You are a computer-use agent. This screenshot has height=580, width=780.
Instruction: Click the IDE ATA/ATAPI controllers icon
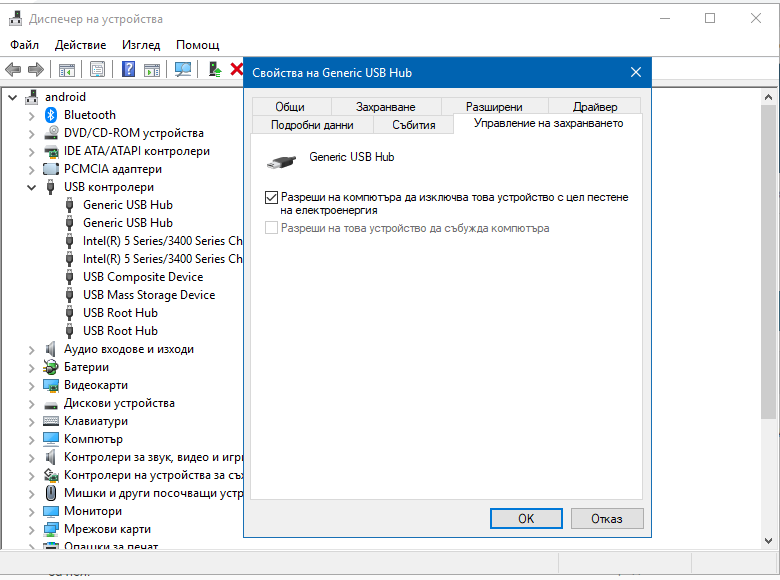(x=51, y=151)
